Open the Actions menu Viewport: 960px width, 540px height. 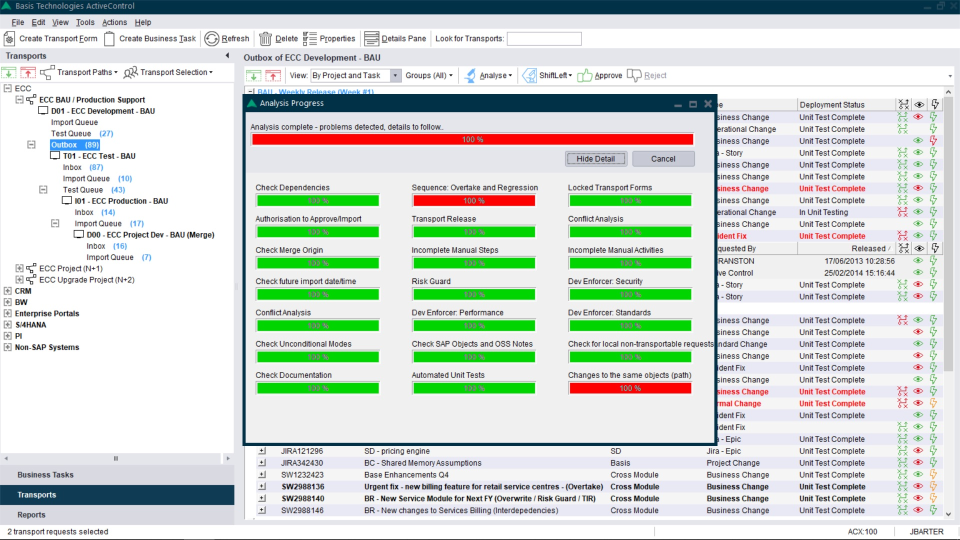pyautogui.click(x=114, y=23)
